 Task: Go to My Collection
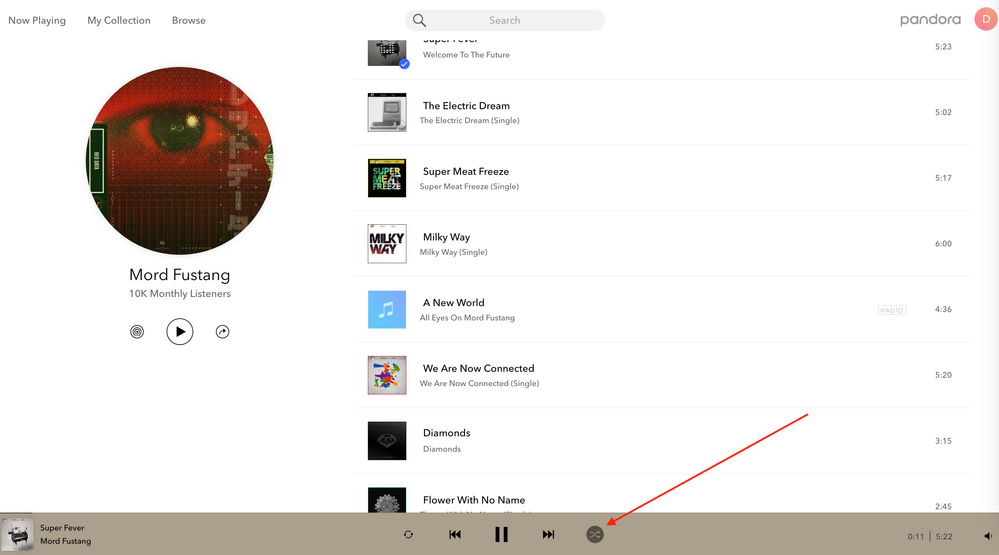pyautogui.click(x=118, y=20)
